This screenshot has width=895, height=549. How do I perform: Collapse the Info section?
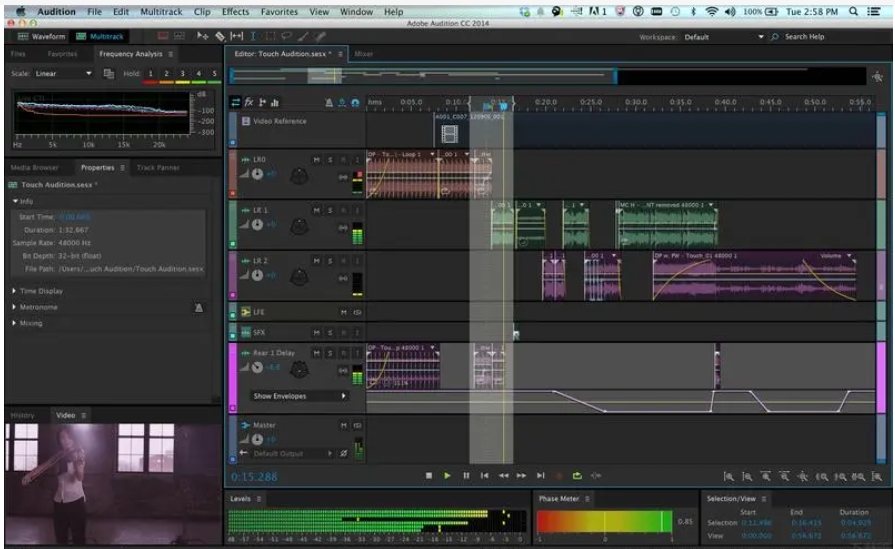[15, 201]
